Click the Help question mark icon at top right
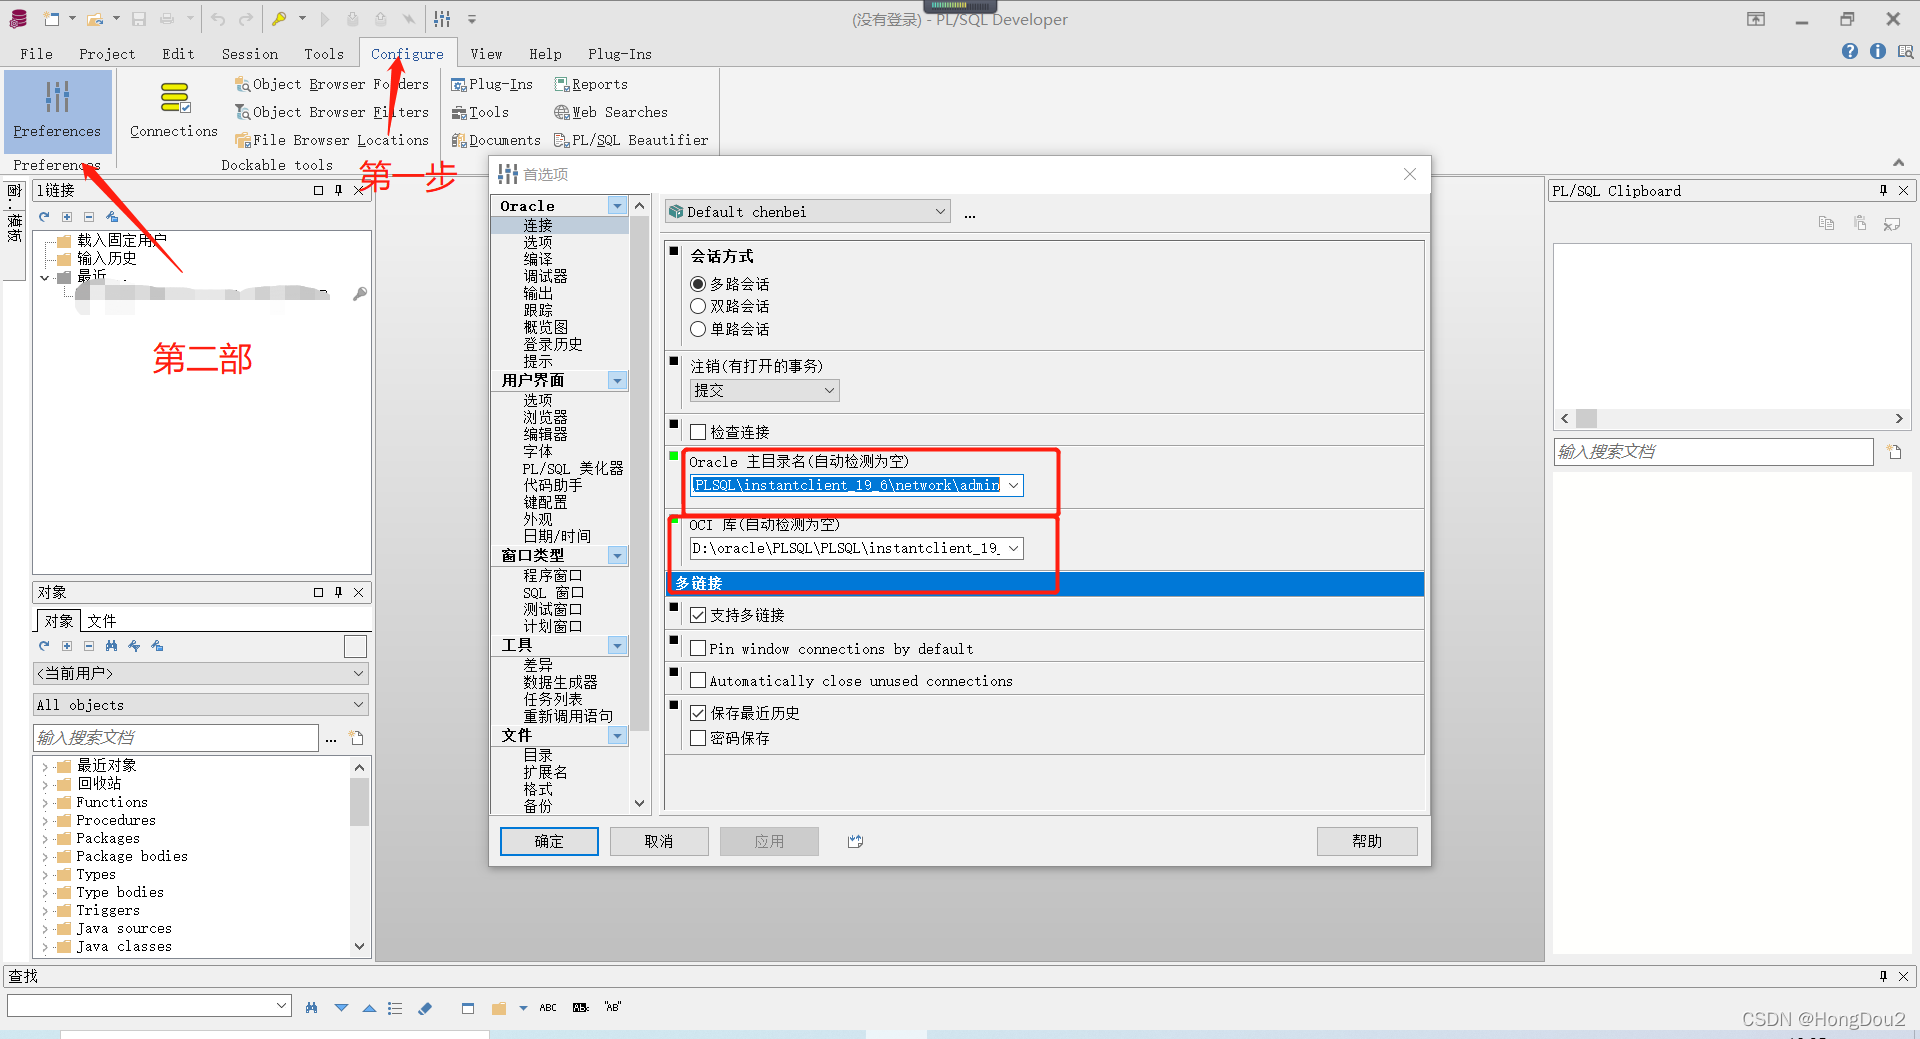The image size is (1920, 1039). click(x=1850, y=51)
